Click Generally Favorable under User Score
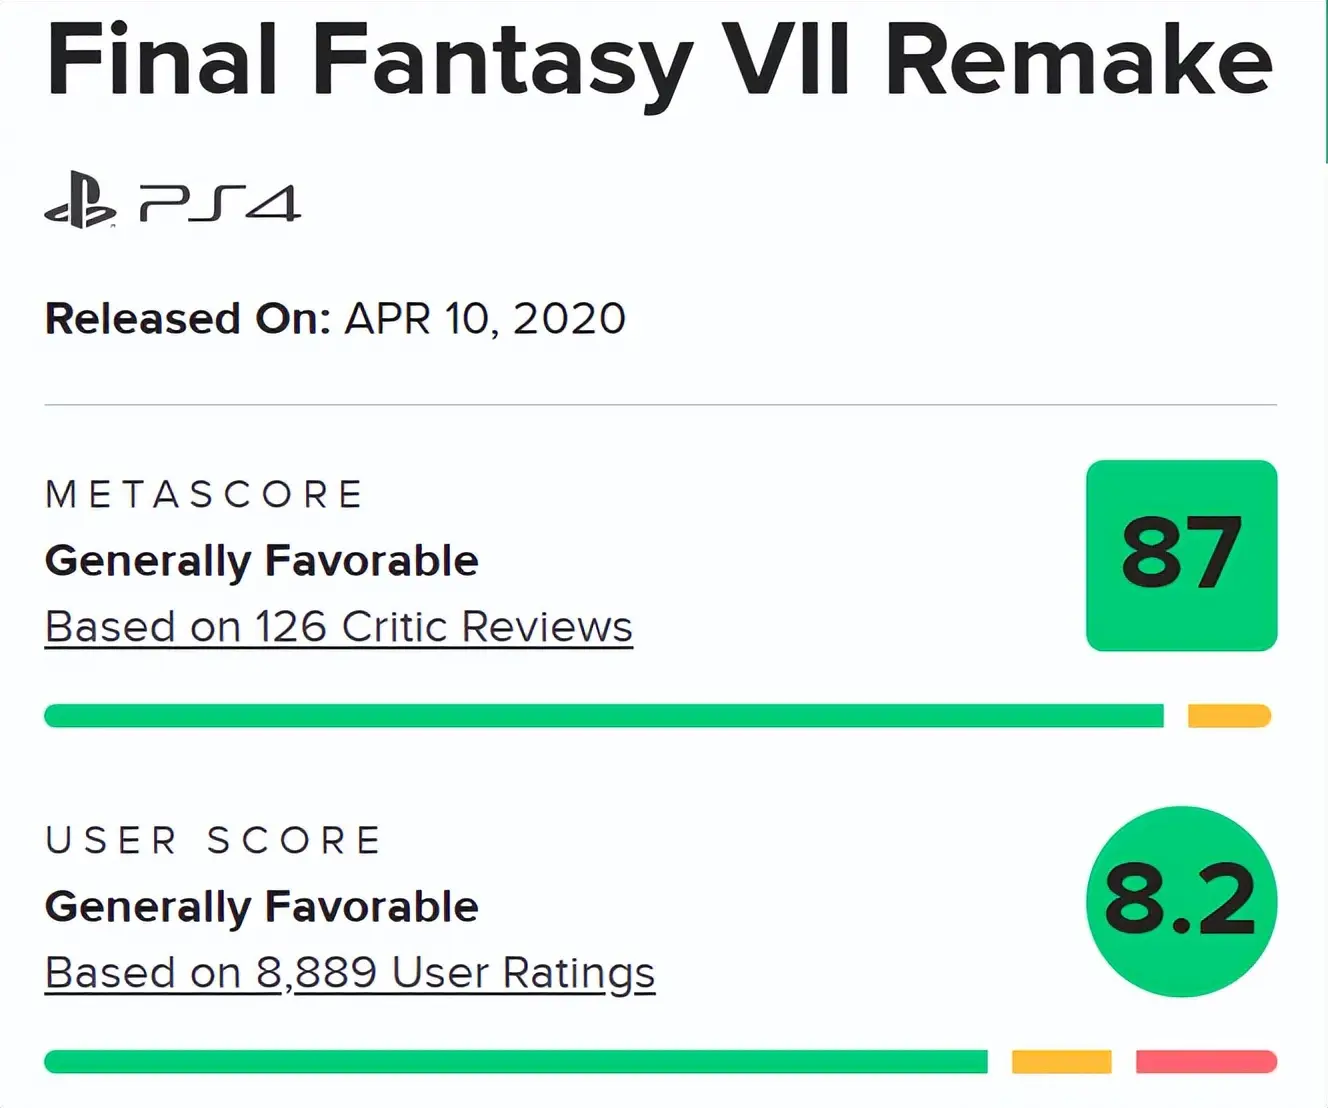 pos(262,907)
